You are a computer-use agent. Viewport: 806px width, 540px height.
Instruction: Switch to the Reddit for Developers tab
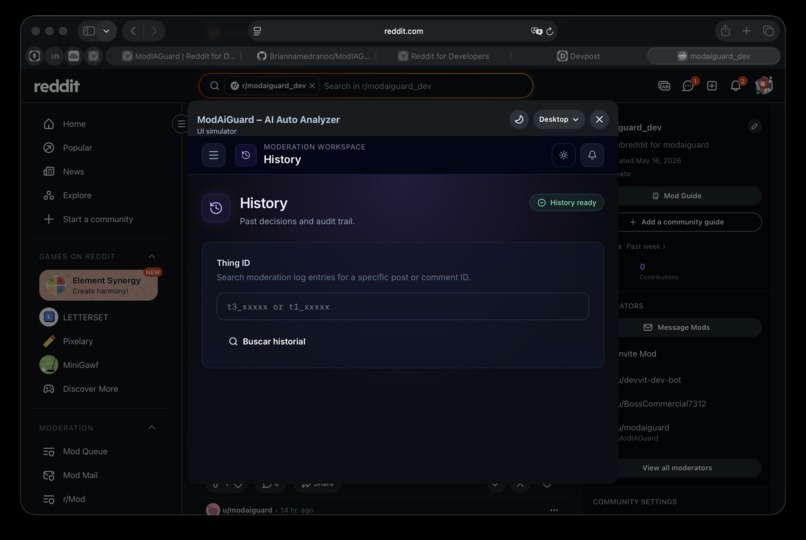coord(444,56)
